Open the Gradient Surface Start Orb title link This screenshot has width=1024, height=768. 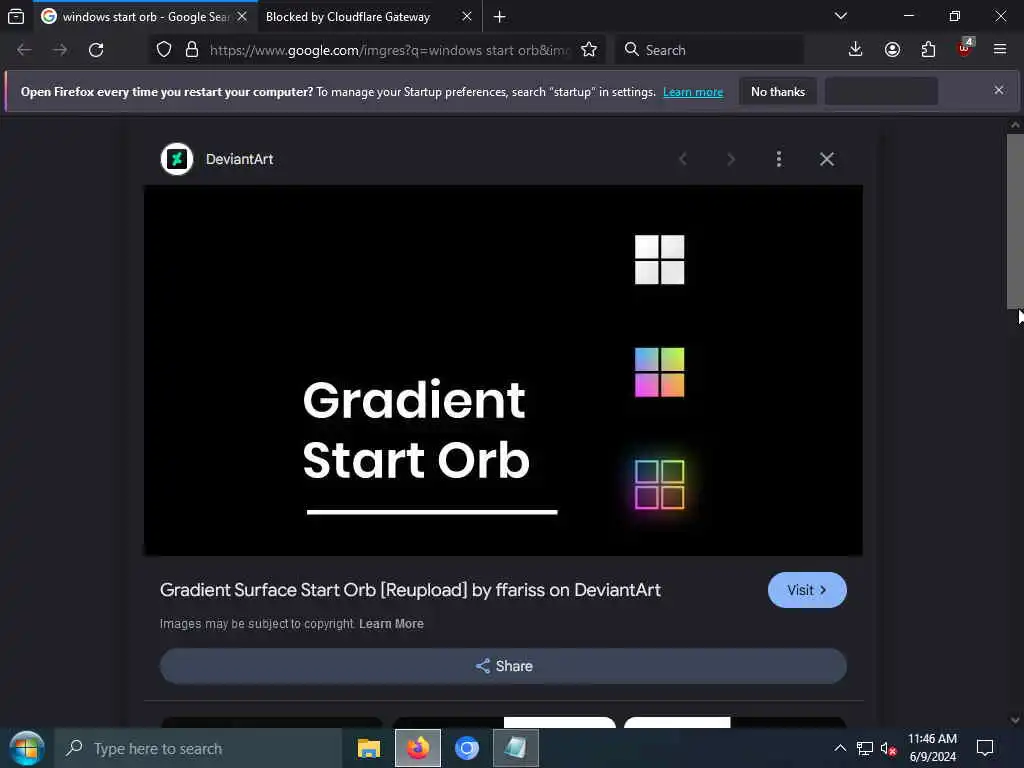410,590
